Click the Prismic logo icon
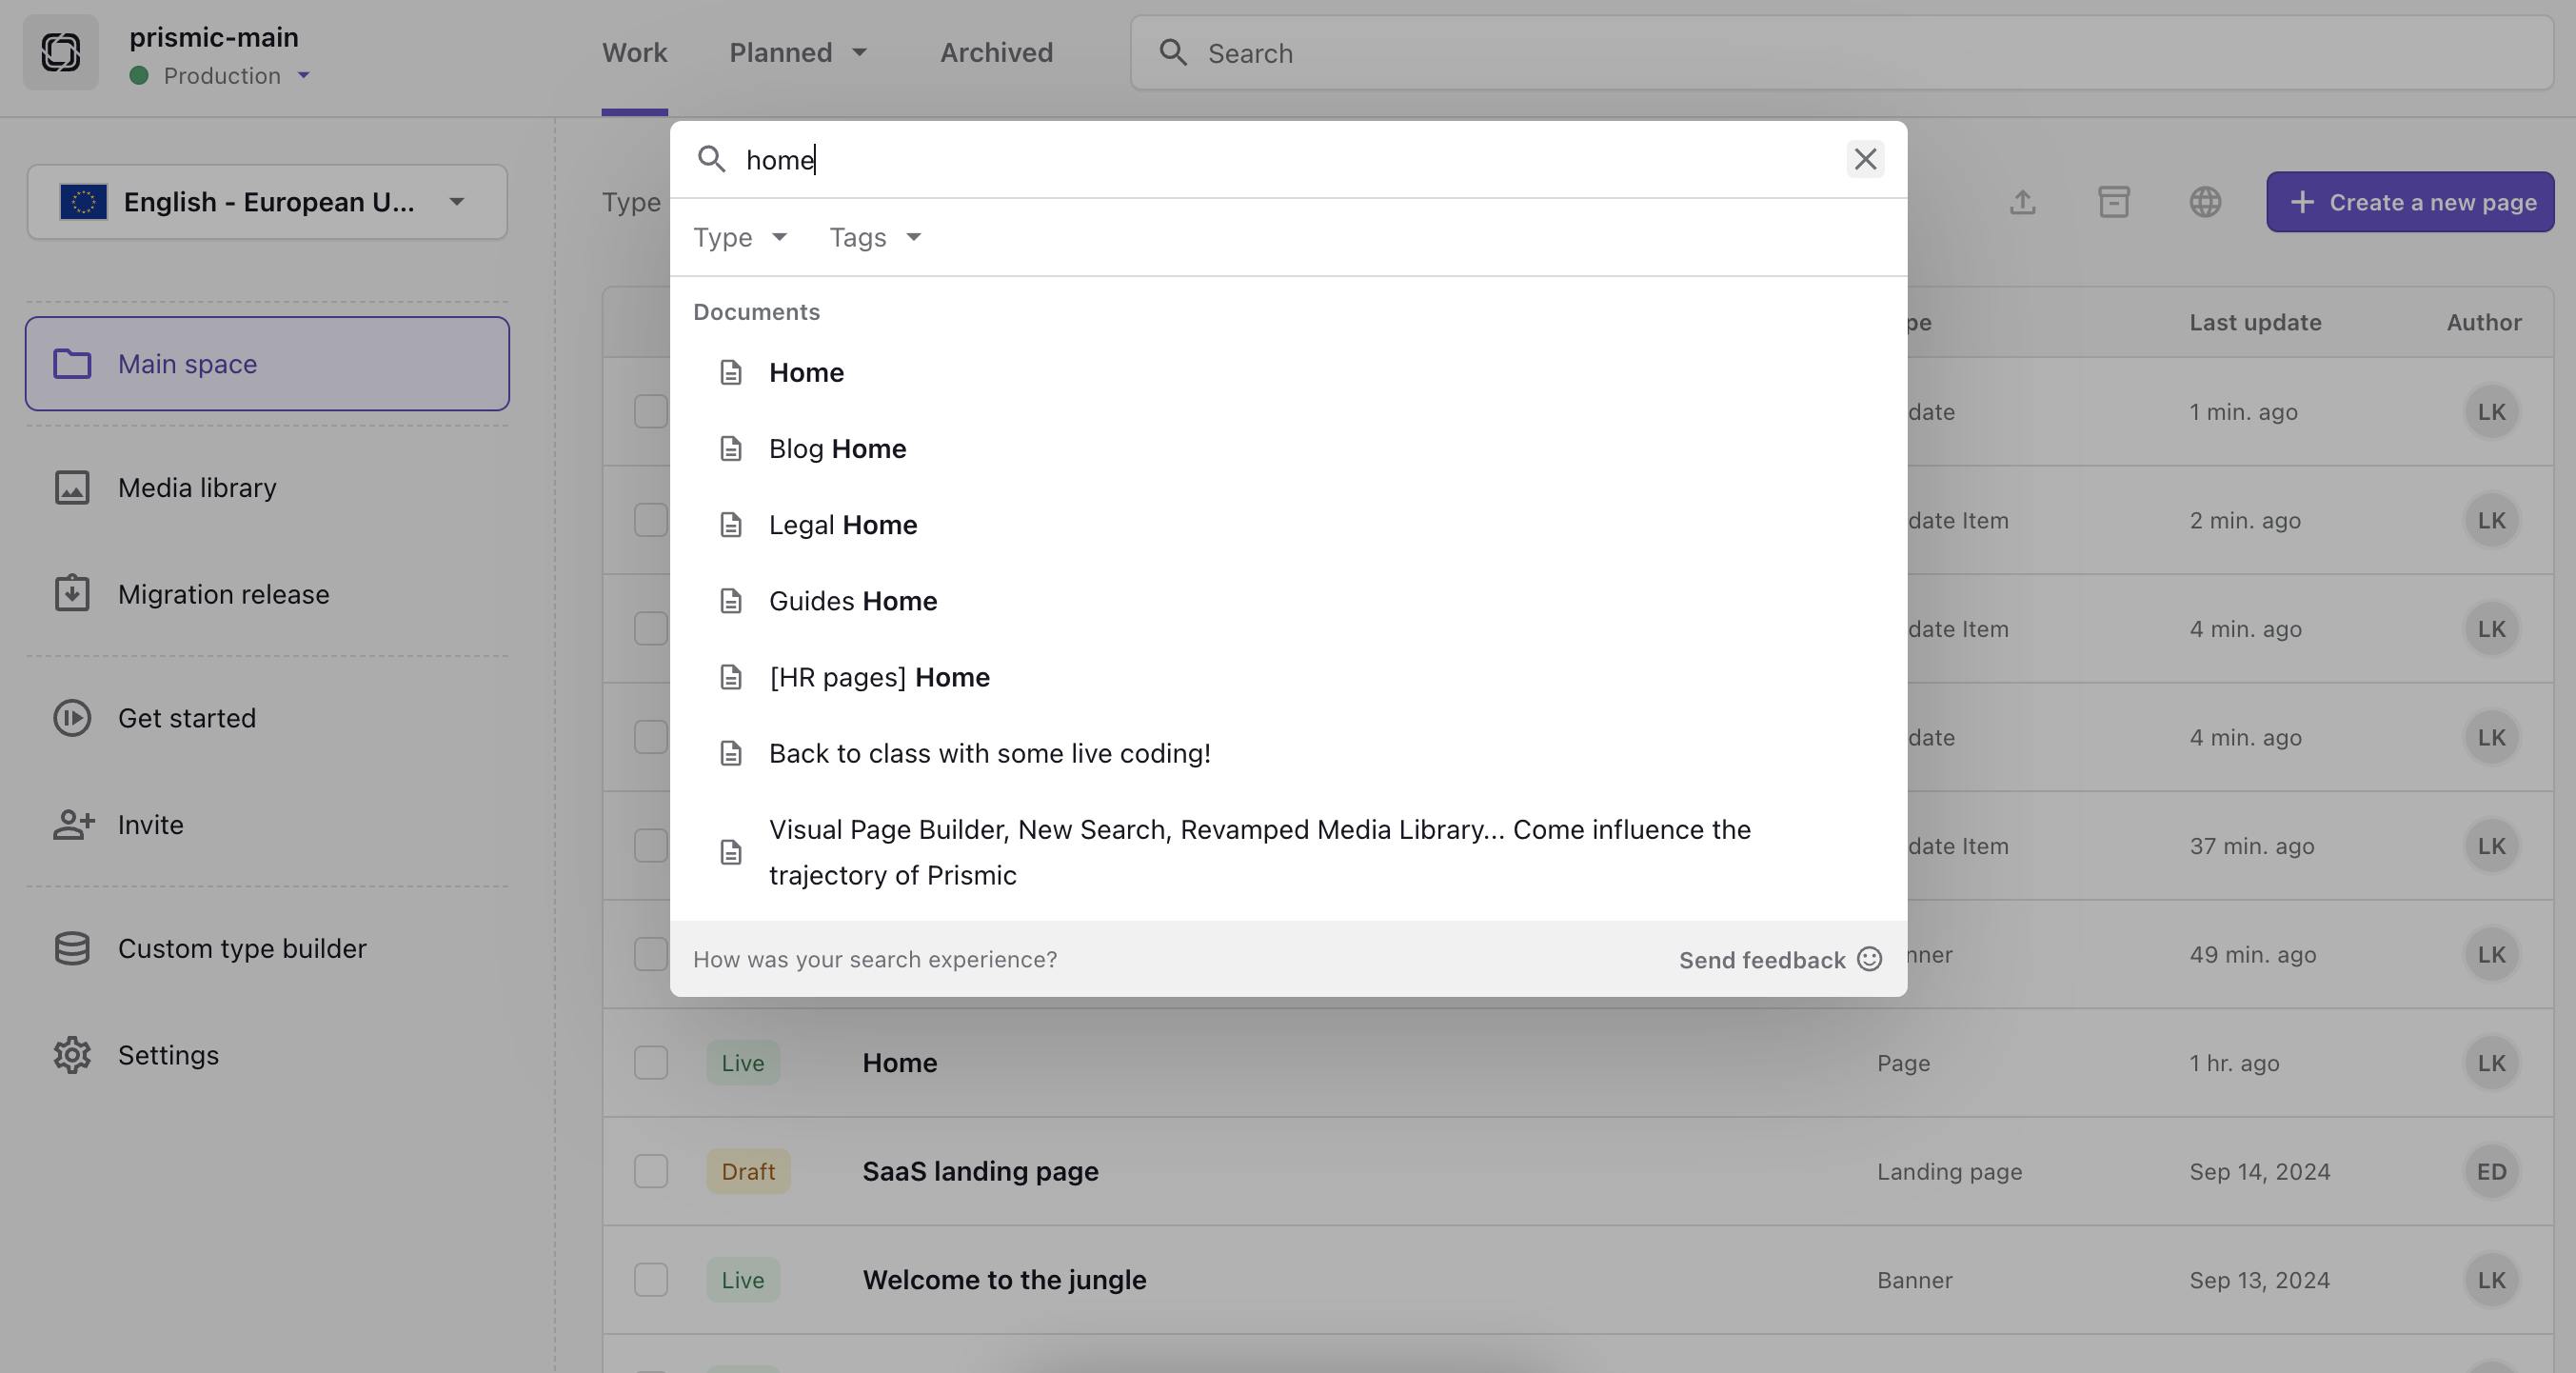Screen dimensions: 2576x1373 click(60, 52)
